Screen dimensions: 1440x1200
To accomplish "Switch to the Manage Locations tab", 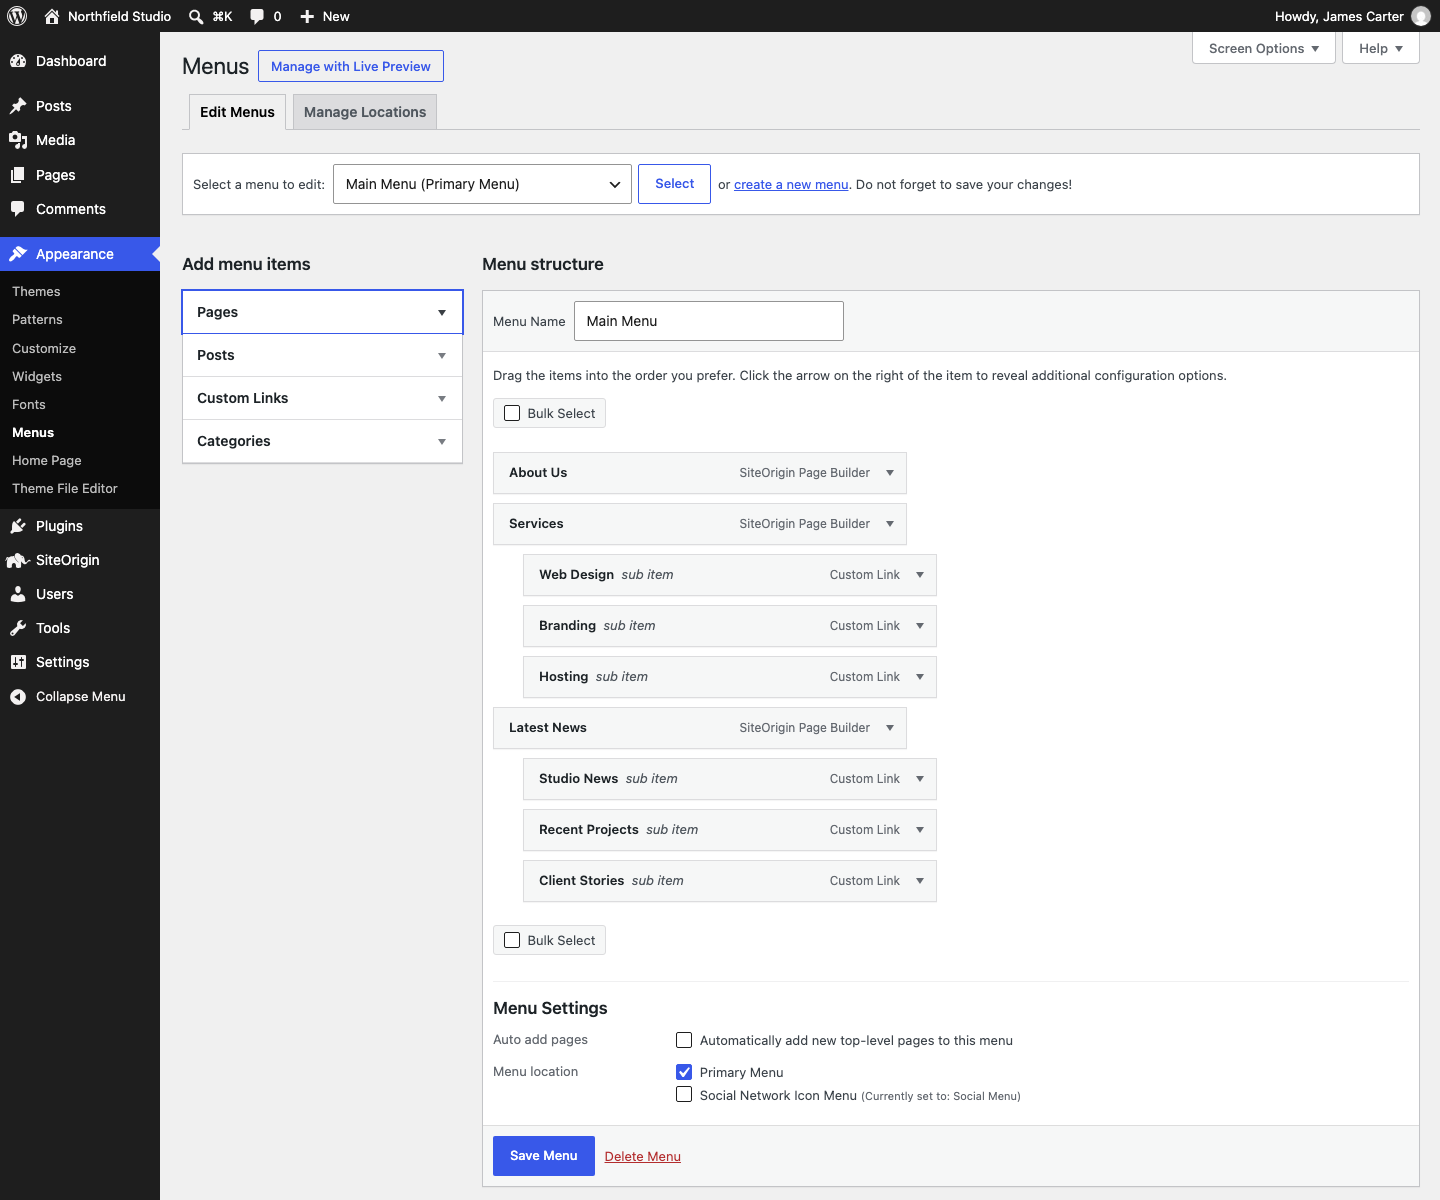I will click(x=365, y=112).
